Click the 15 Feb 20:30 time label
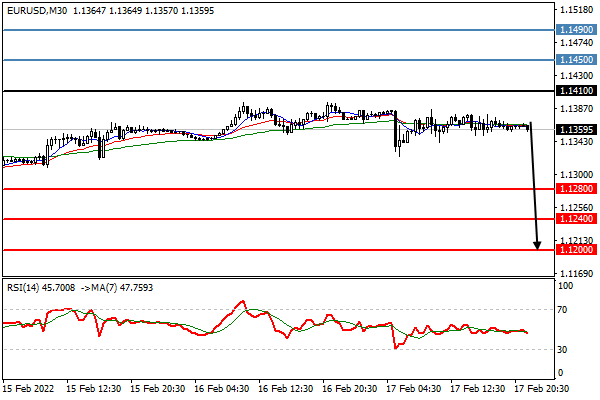Image resolution: width=600 pixels, height=400 pixels. pyautogui.click(x=157, y=389)
